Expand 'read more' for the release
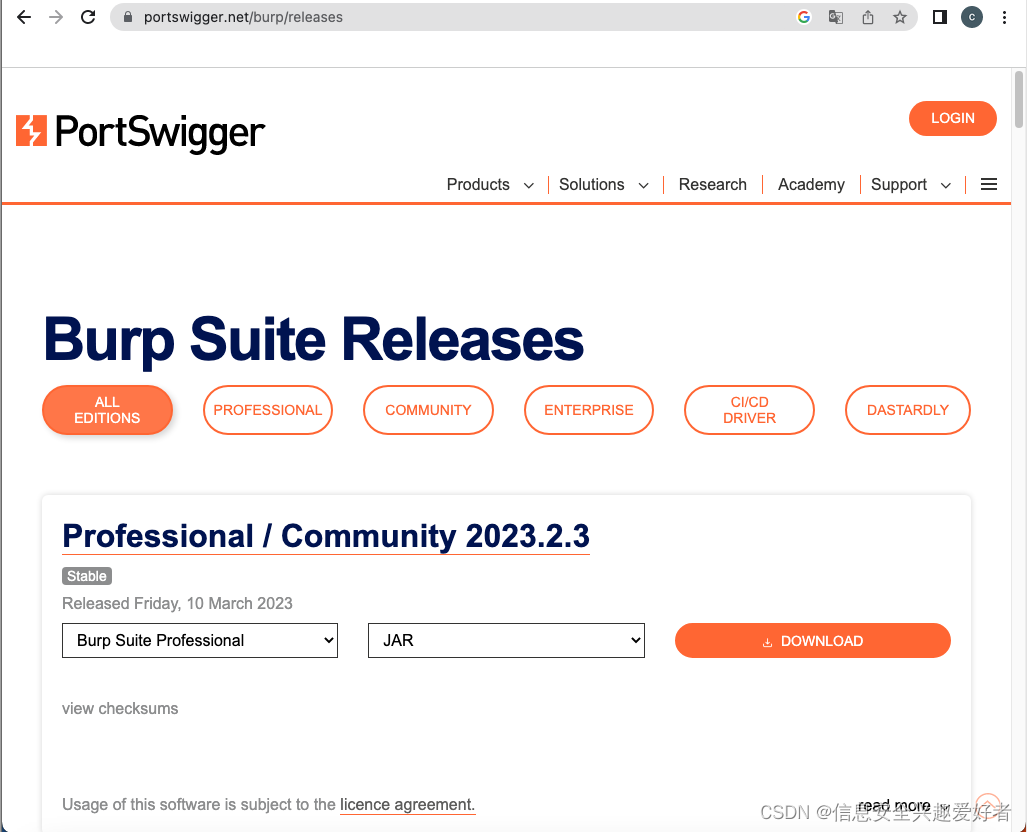Screen dimensions: 1027x832 (x=903, y=805)
